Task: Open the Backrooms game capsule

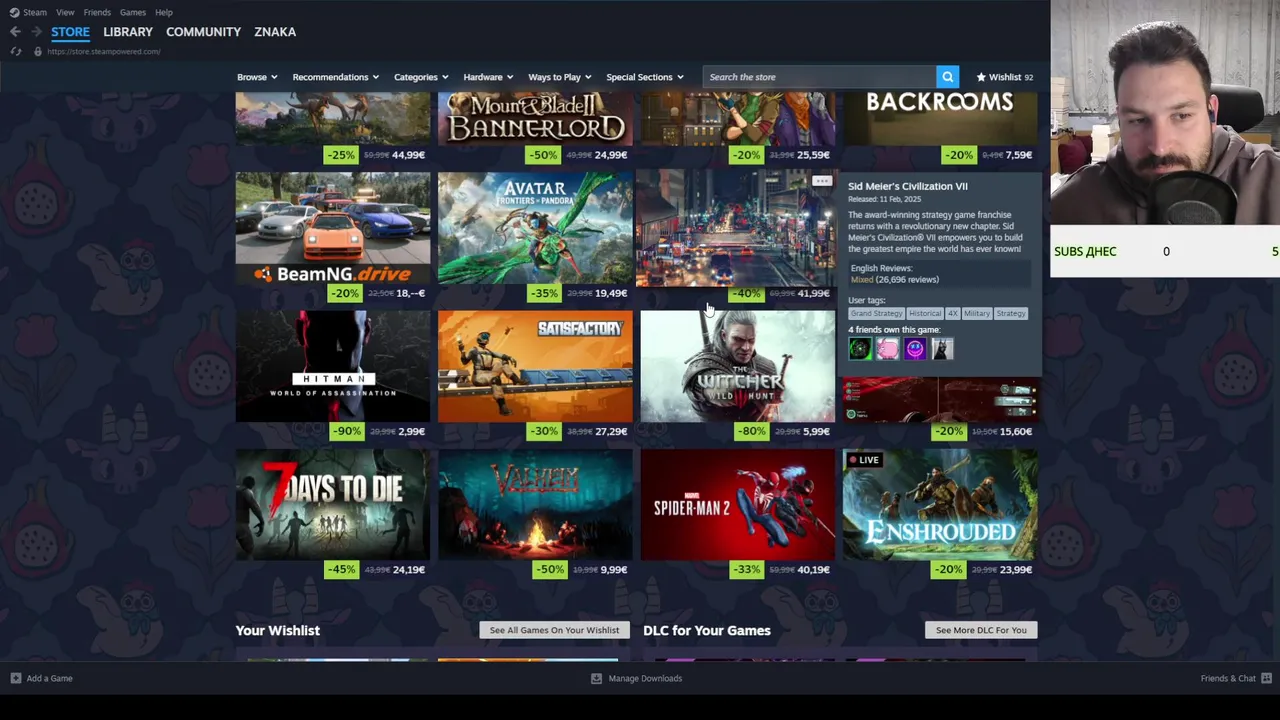Action: [940, 119]
